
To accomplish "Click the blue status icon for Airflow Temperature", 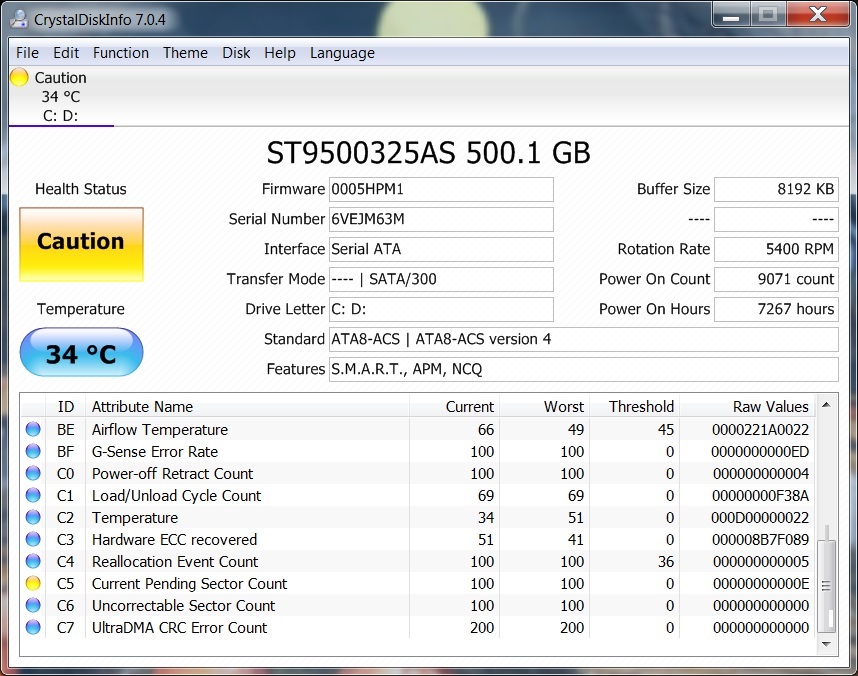I will click(33, 429).
